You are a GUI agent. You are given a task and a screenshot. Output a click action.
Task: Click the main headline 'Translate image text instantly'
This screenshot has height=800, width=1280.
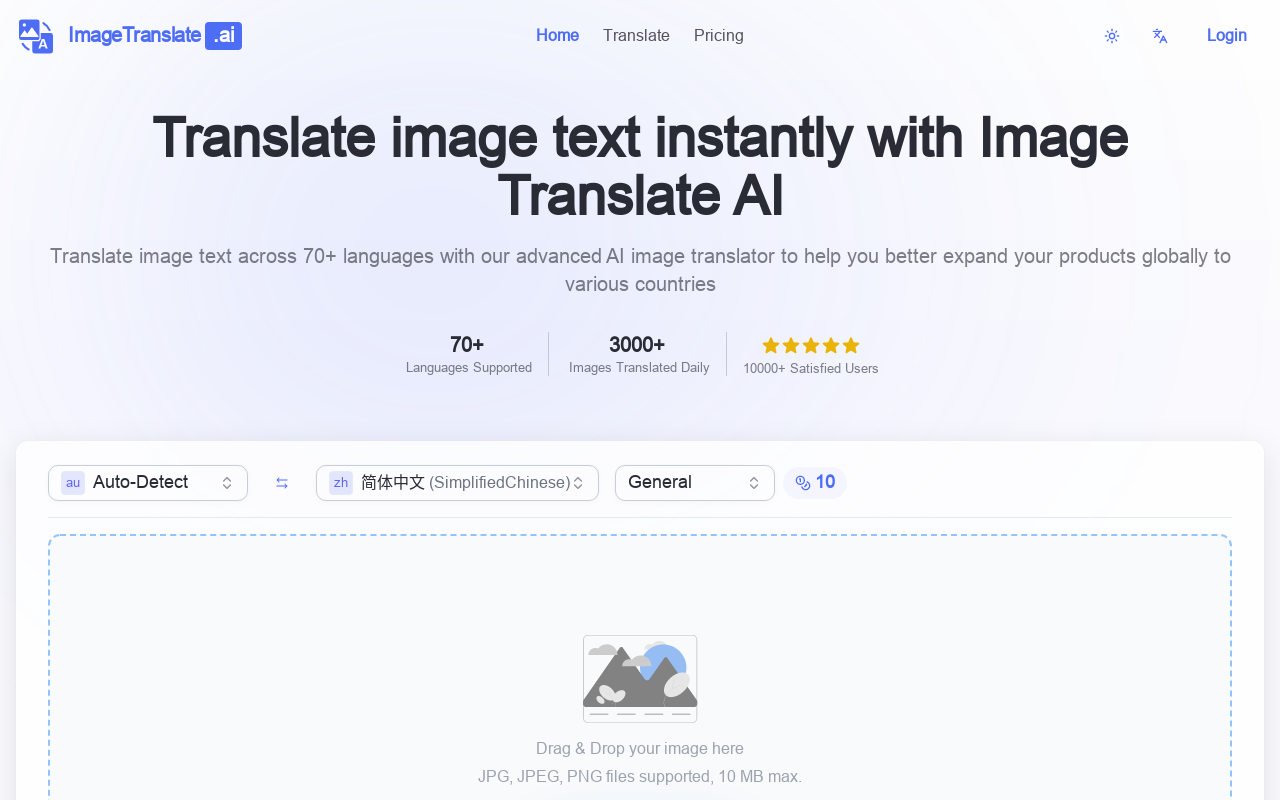(x=640, y=166)
